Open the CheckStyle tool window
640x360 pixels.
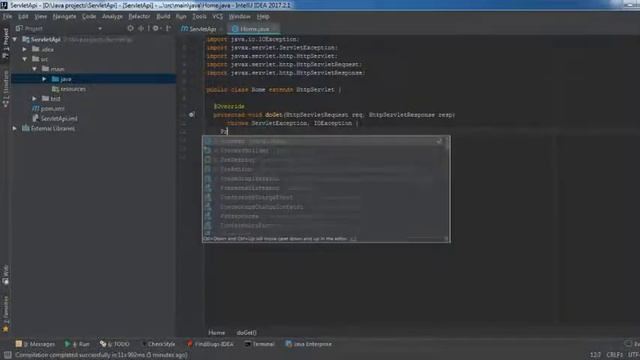pos(158,344)
